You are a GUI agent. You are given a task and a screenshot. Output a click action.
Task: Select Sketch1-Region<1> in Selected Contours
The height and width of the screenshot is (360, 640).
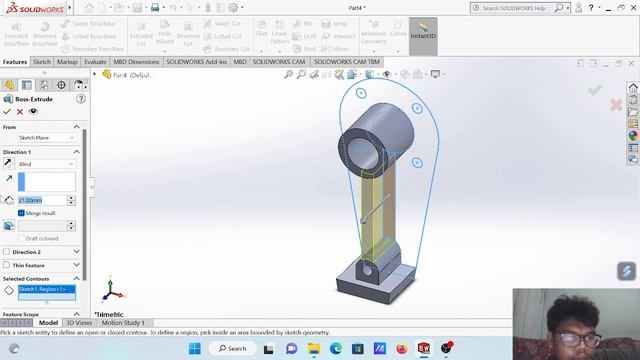[47, 289]
